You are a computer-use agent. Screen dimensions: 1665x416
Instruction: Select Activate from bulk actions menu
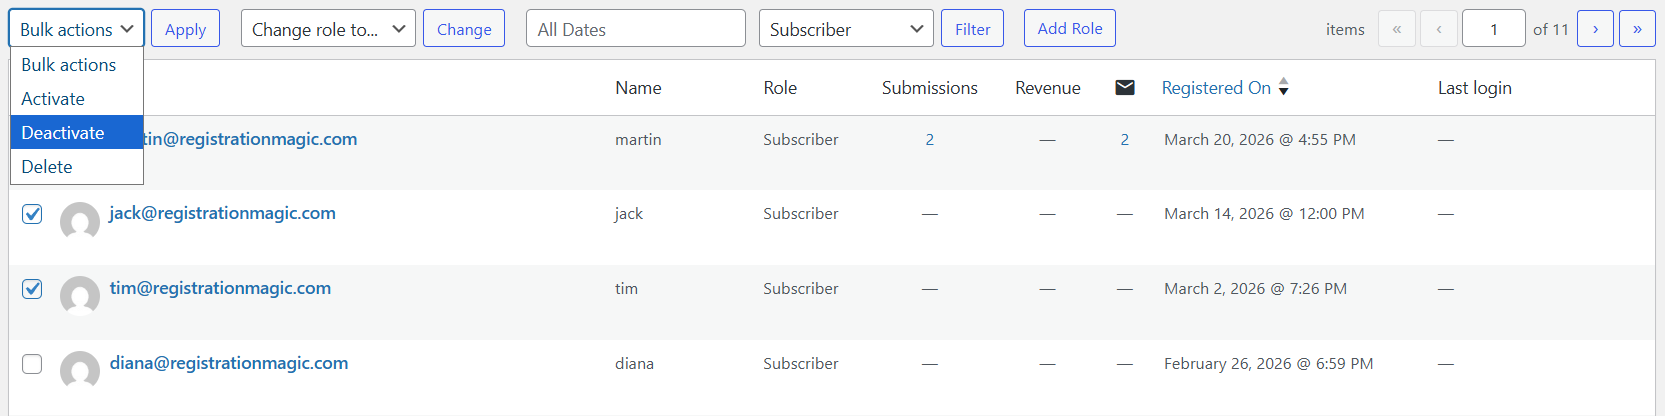[77, 99]
